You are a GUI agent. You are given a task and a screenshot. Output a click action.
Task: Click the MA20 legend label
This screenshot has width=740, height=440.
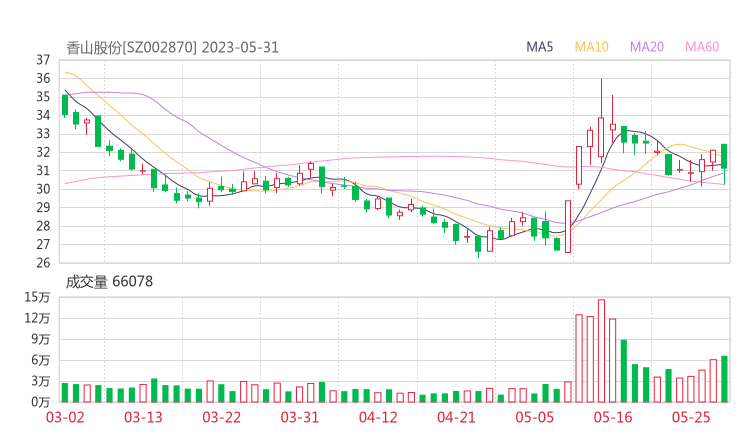647,47
